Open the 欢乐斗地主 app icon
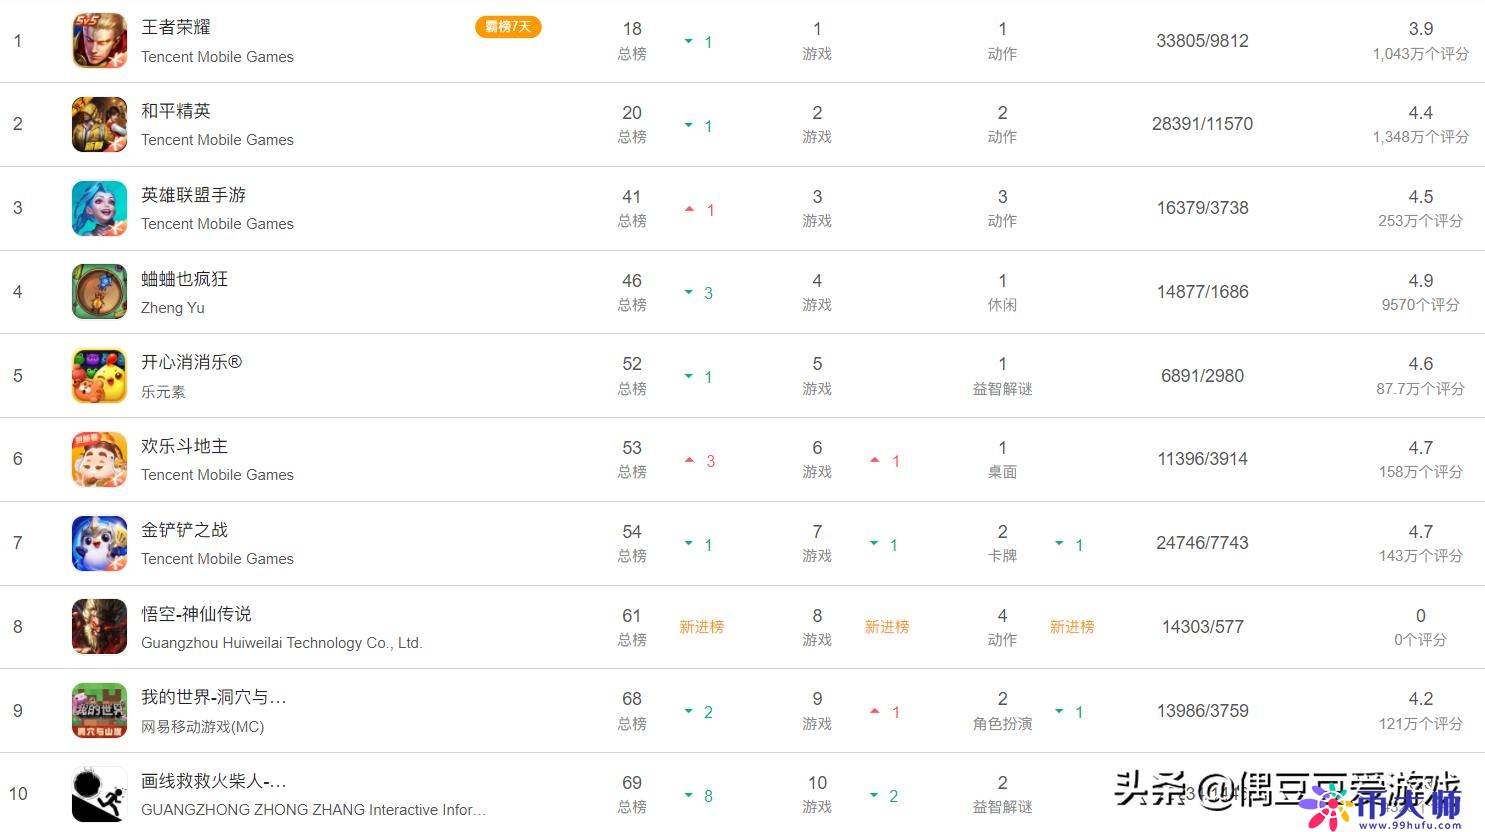 100,459
